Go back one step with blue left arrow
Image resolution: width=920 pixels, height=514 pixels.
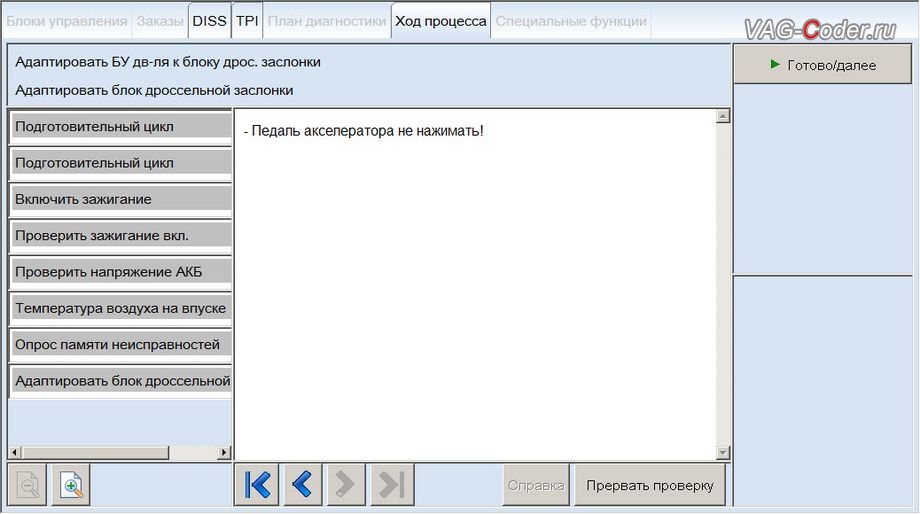[x=302, y=485]
